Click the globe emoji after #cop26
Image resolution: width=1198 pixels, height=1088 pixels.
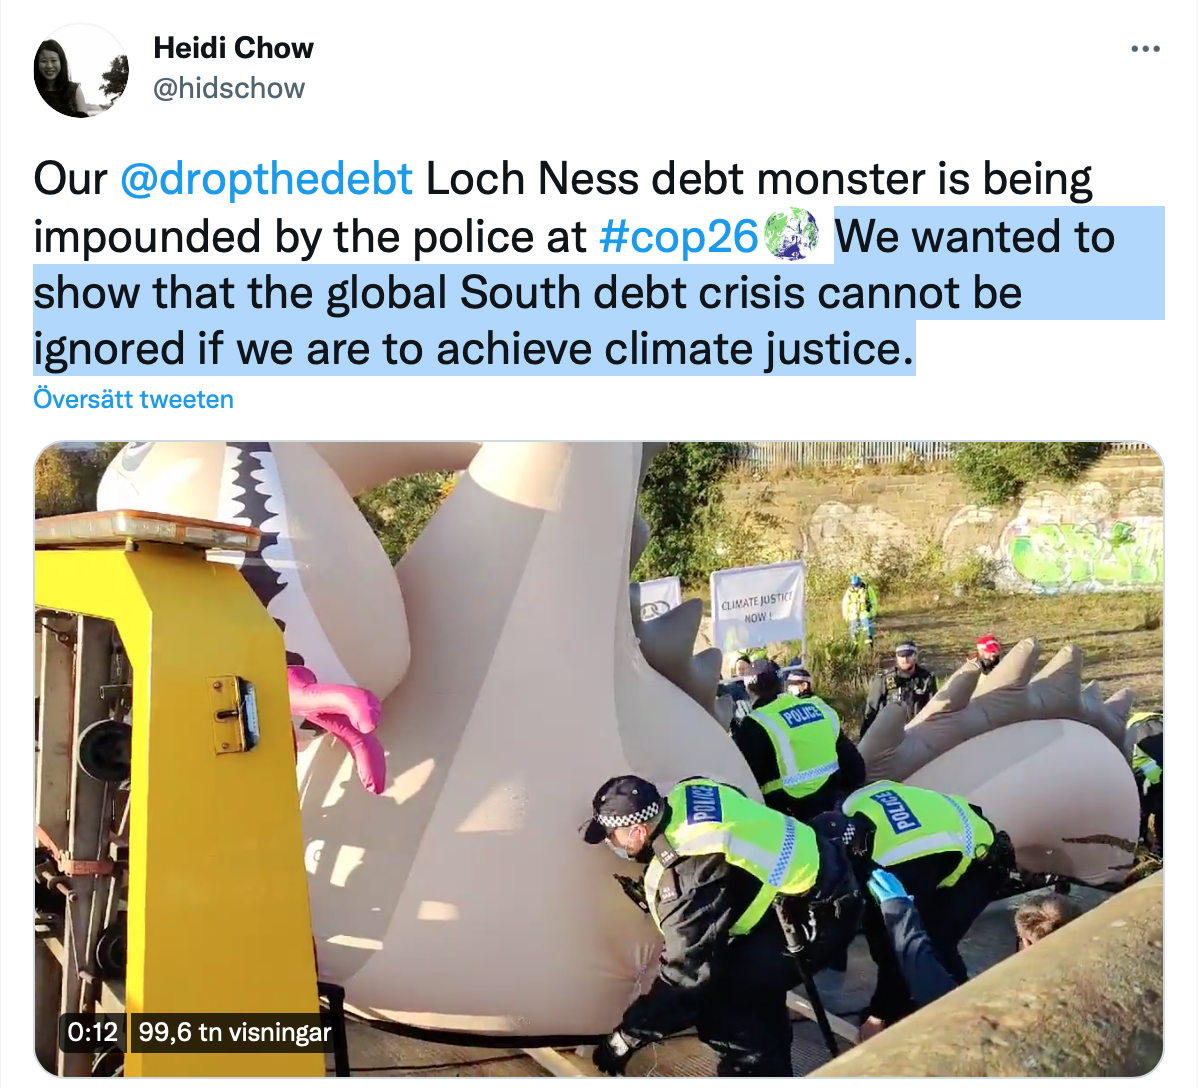point(791,235)
